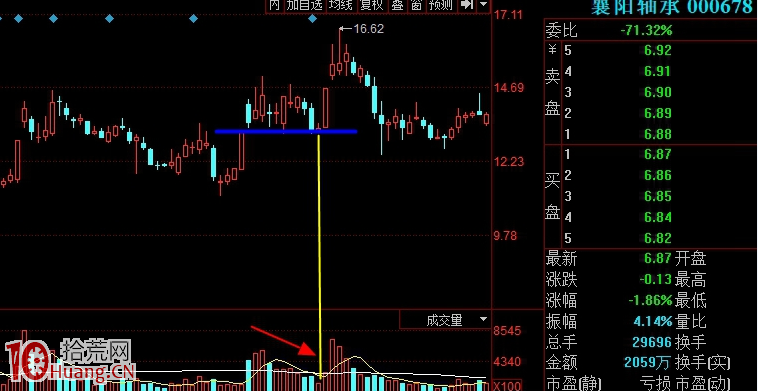Viewport: 758px width, 391px height.
Task: Click the 卖盘 sell side label
Action: pyautogui.click(x=553, y=93)
